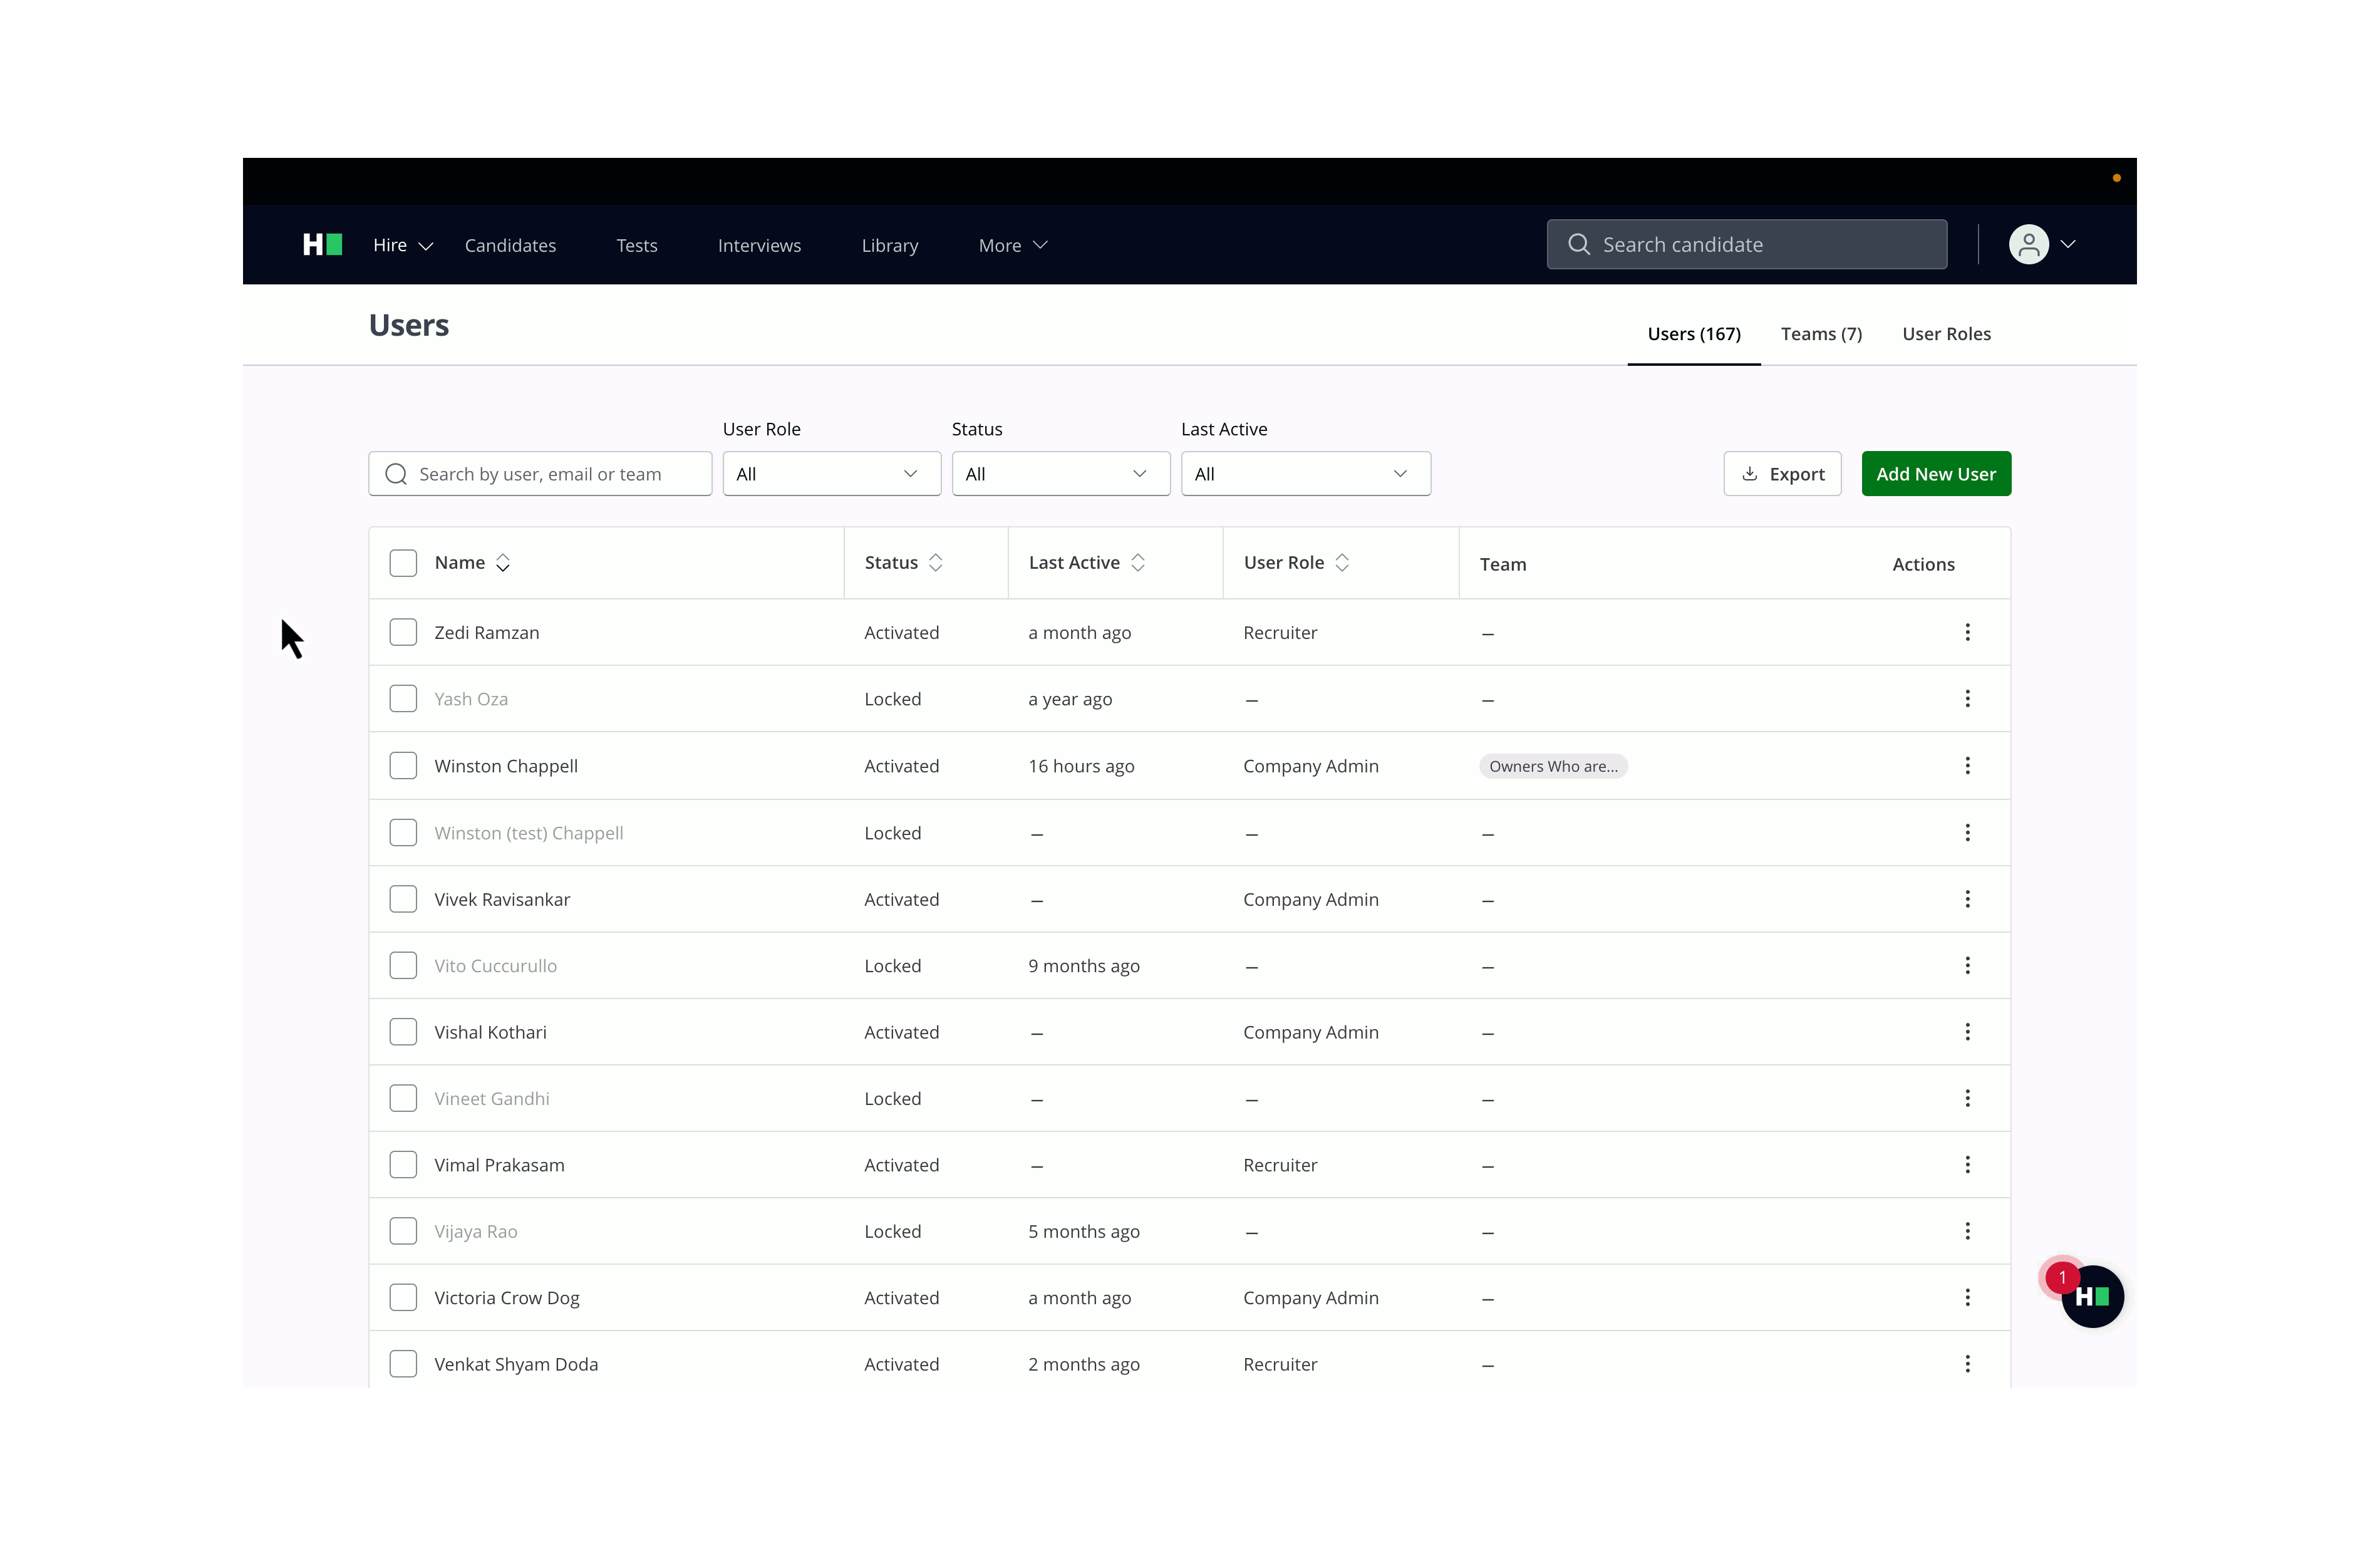Select the Yash Oza row checkbox

(x=403, y=699)
